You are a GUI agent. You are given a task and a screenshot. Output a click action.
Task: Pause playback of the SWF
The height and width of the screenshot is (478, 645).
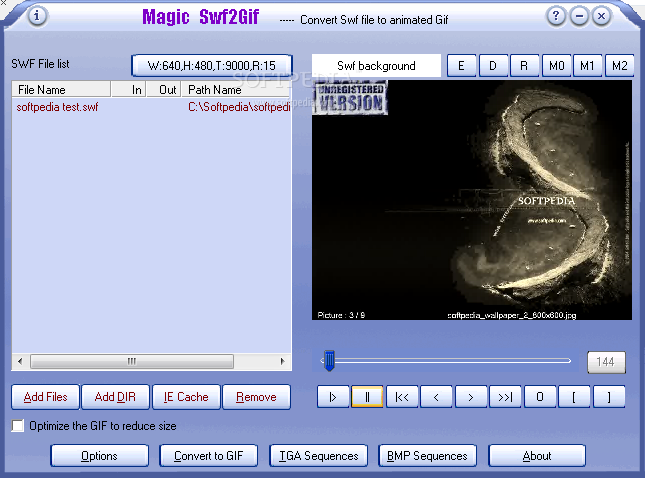(x=367, y=397)
